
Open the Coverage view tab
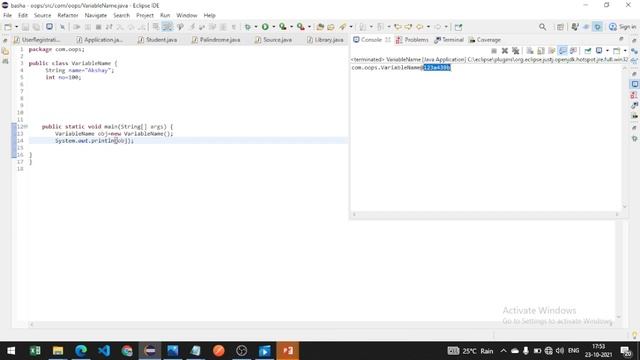pyautogui.click(x=485, y=40)
